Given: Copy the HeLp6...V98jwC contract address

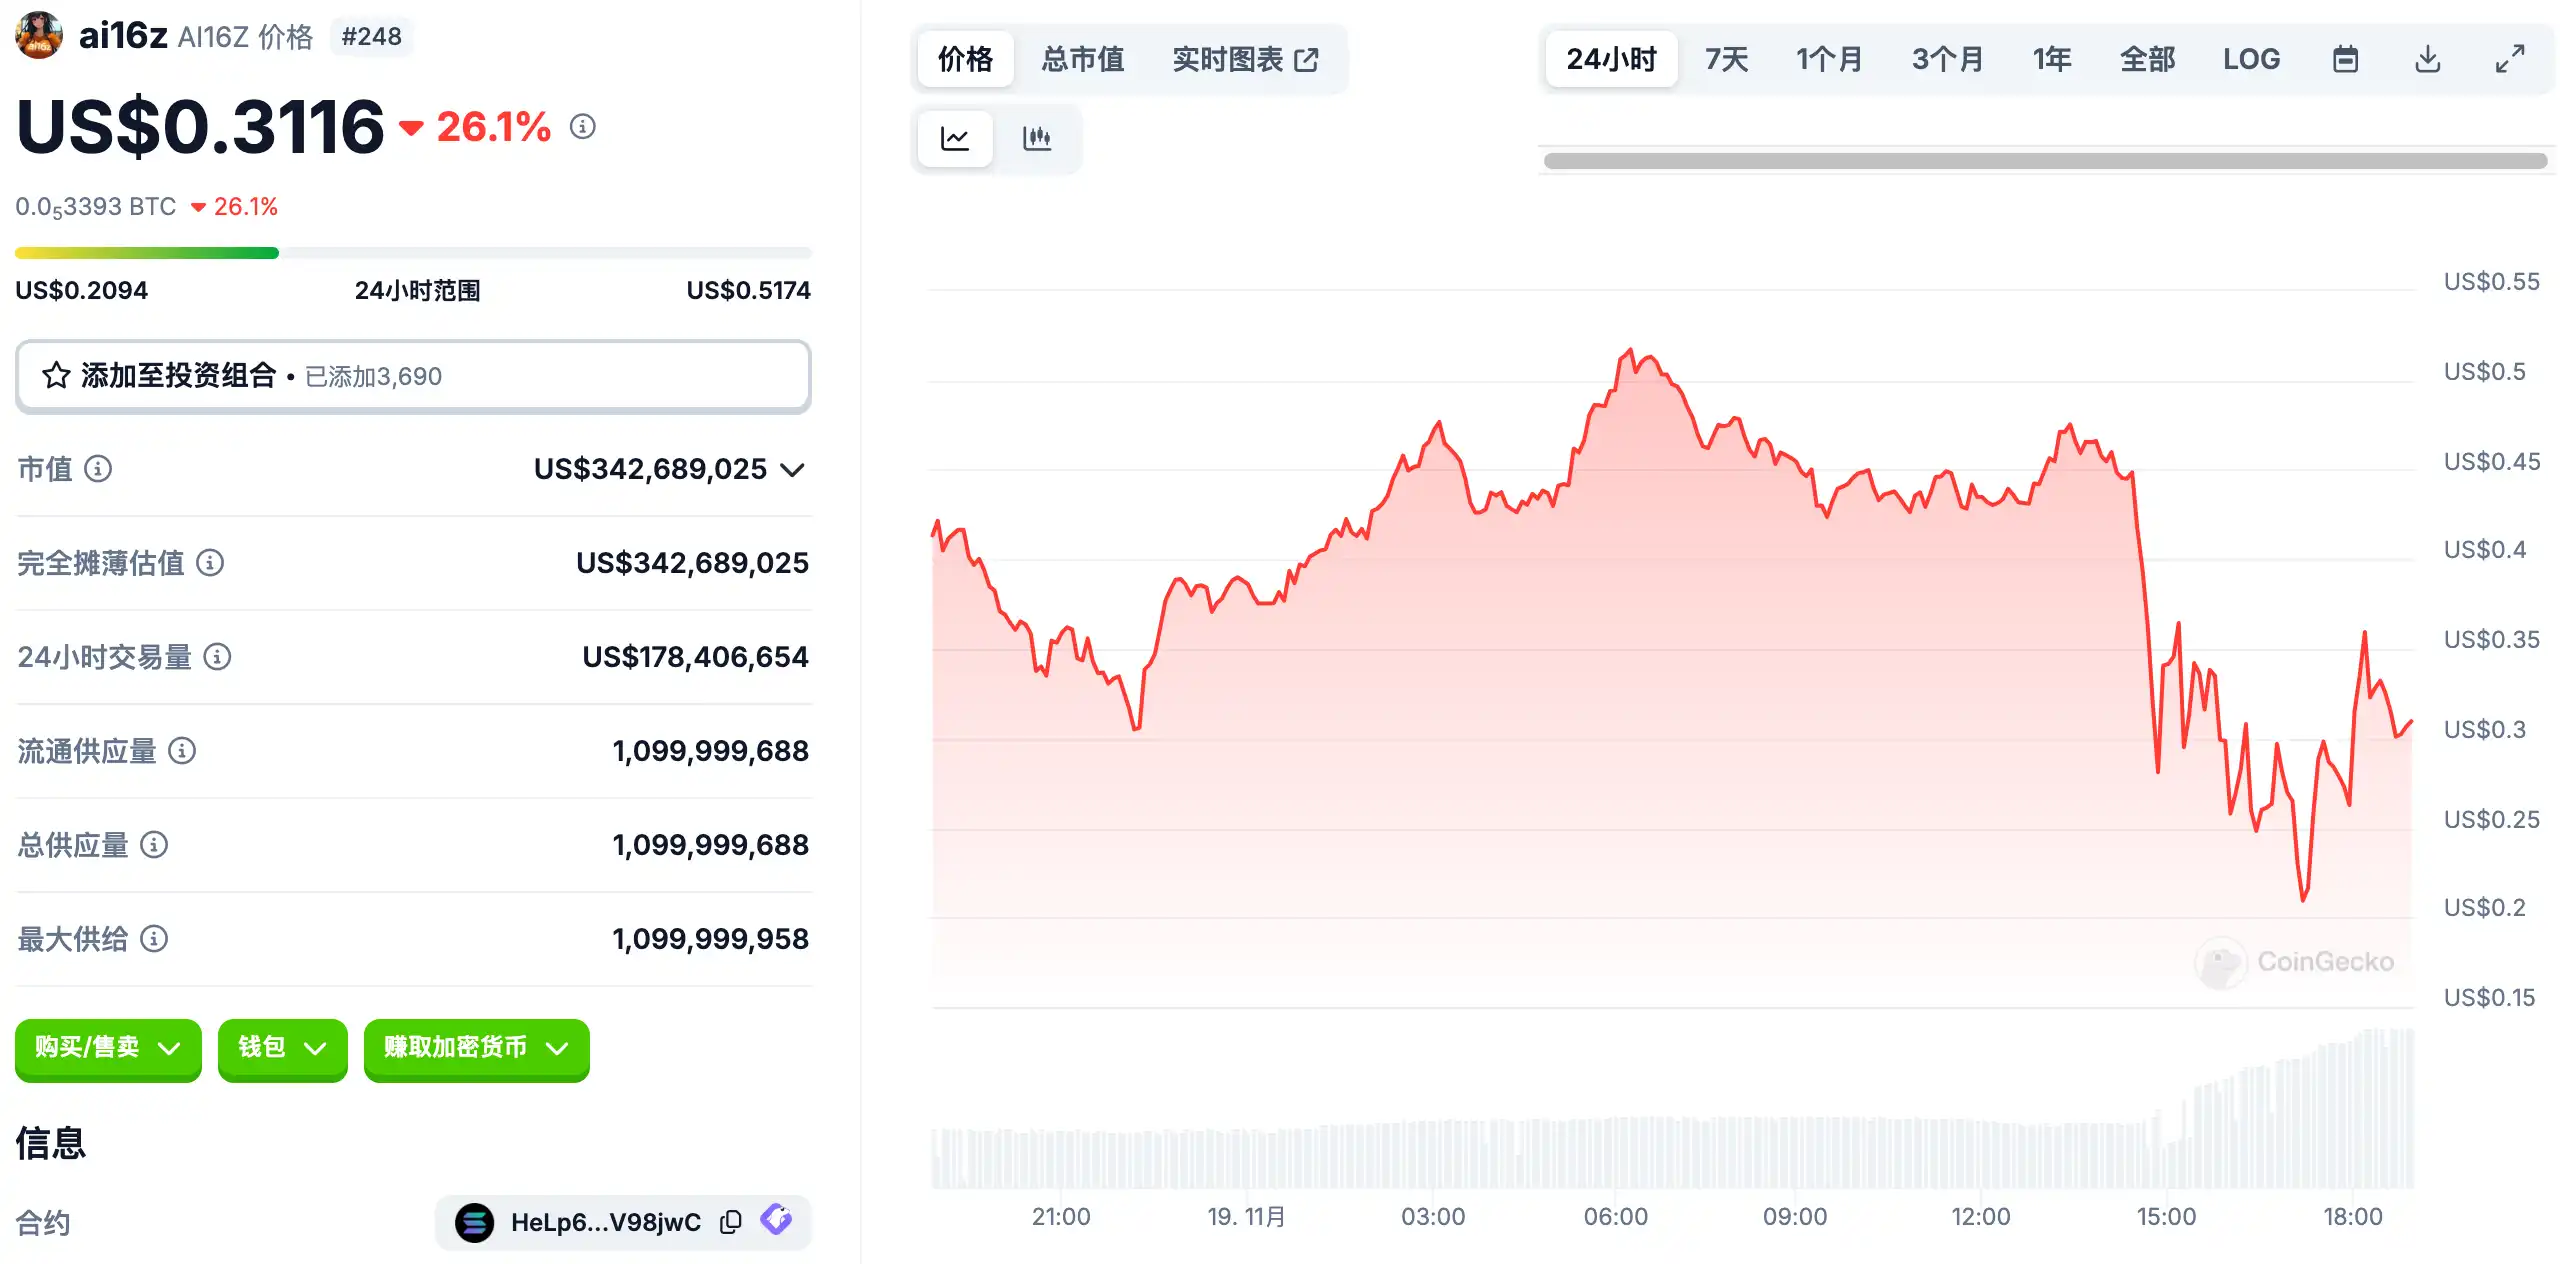Looking at the screenshot, I should click(x=731, y=1222).
